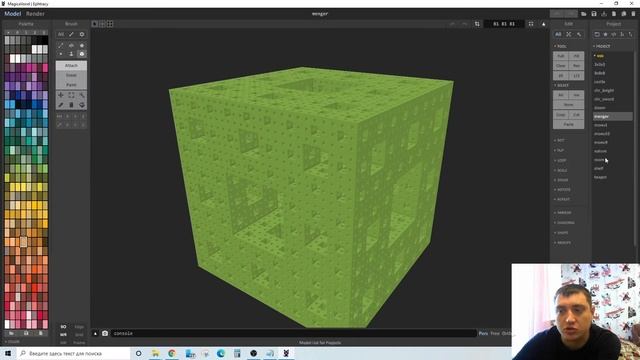Switch brush to Attach mode
640x360 pixels.
coord(71,65)
